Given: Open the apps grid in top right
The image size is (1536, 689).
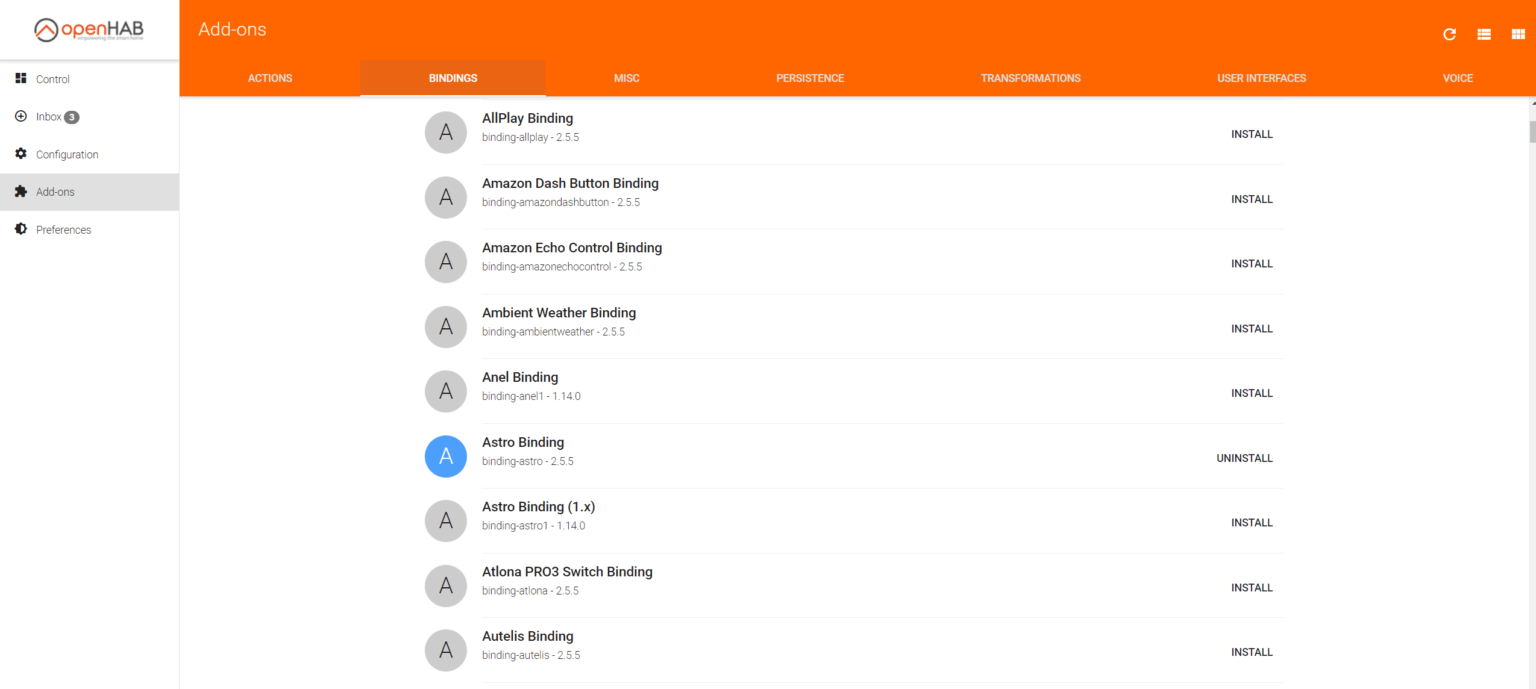Looking at the screenshot, I should coord(1518,34).
